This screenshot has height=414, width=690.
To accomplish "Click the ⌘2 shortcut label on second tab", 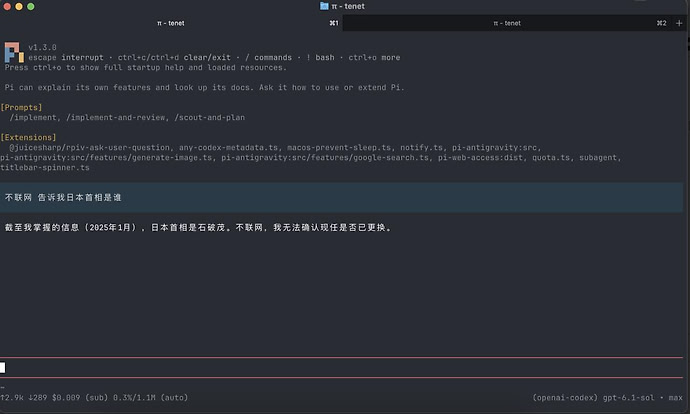I will [661, 23].
